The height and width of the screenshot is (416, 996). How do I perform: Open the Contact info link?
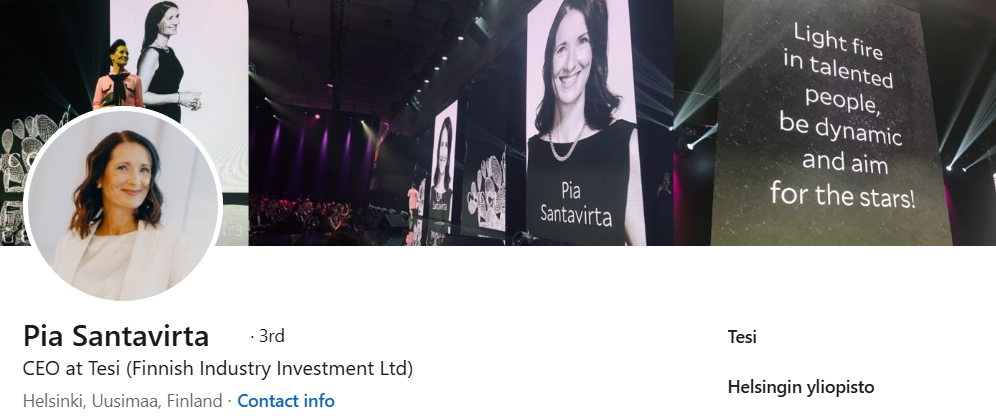286,401
